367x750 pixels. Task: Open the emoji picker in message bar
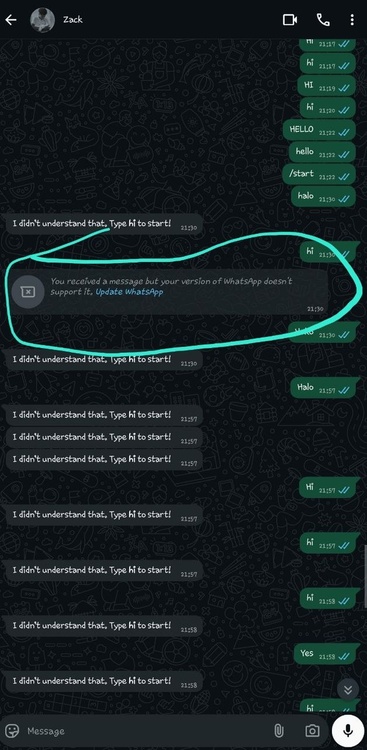coord(13,730)
